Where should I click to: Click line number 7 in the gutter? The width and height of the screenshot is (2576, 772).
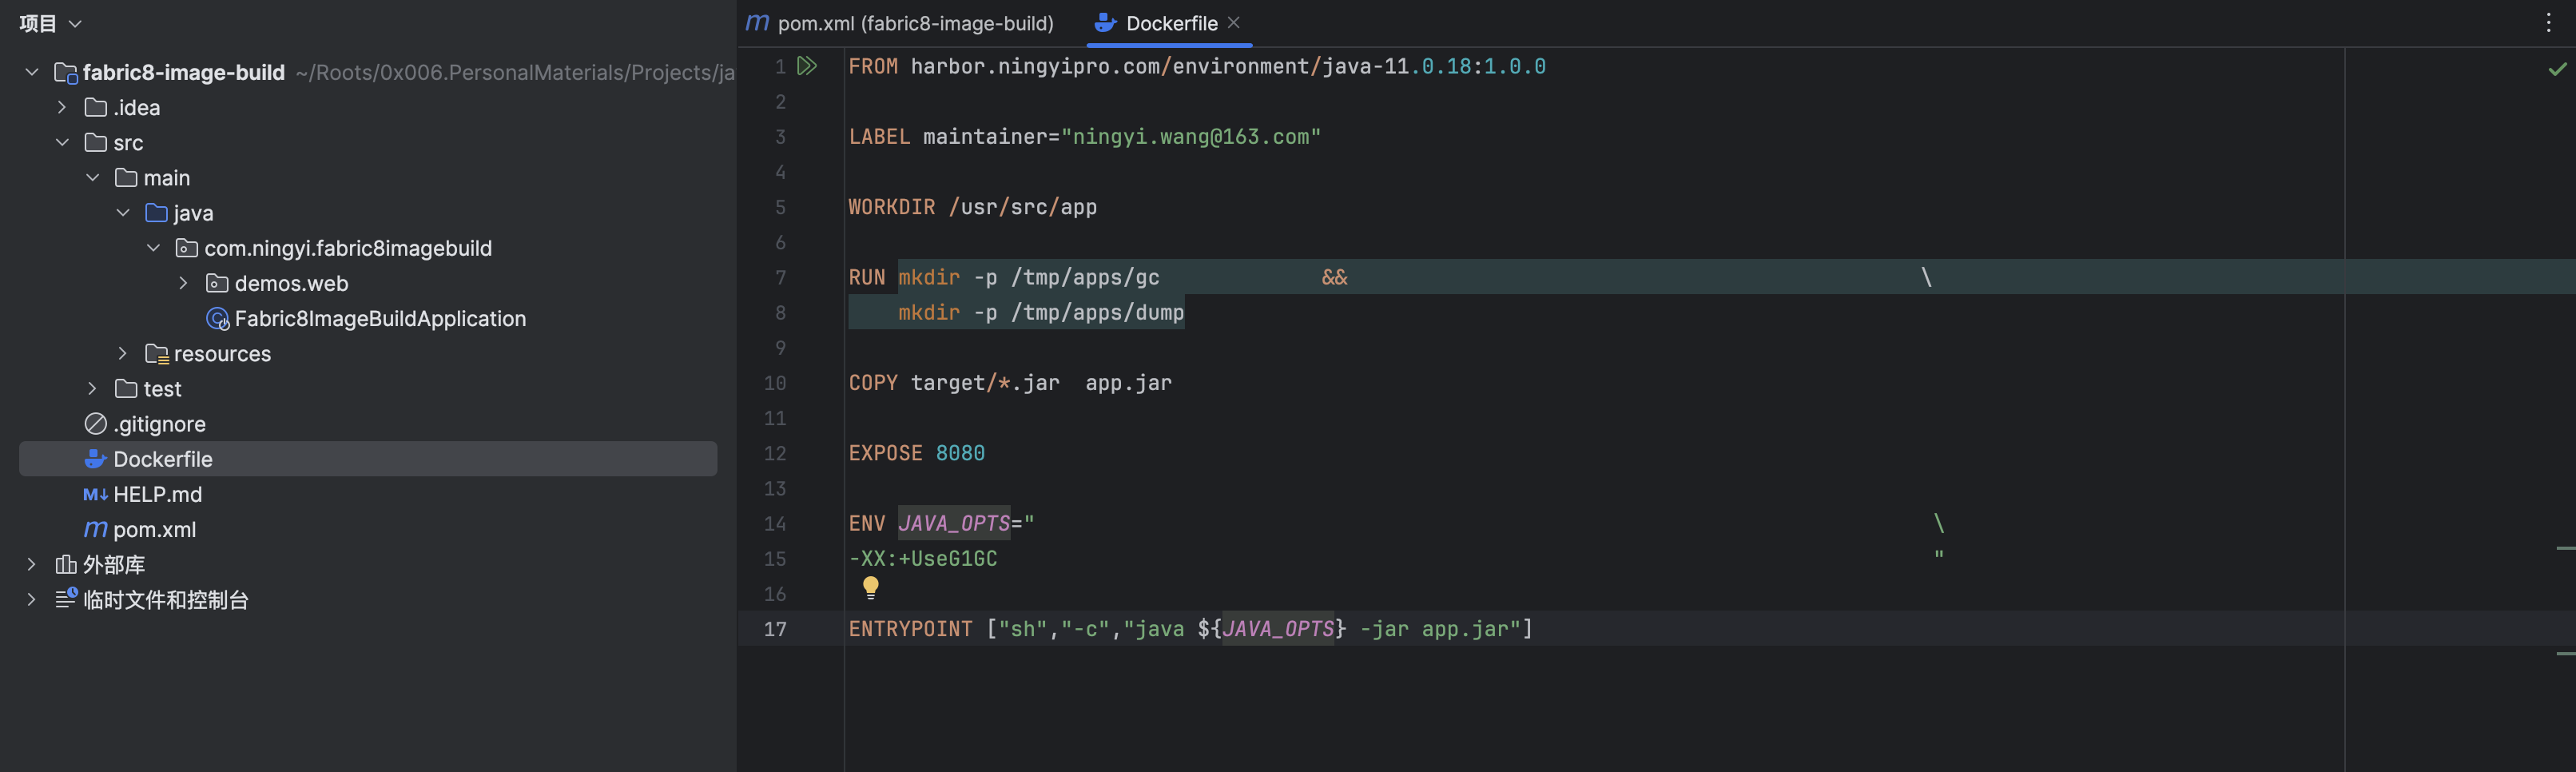(780, 277)
